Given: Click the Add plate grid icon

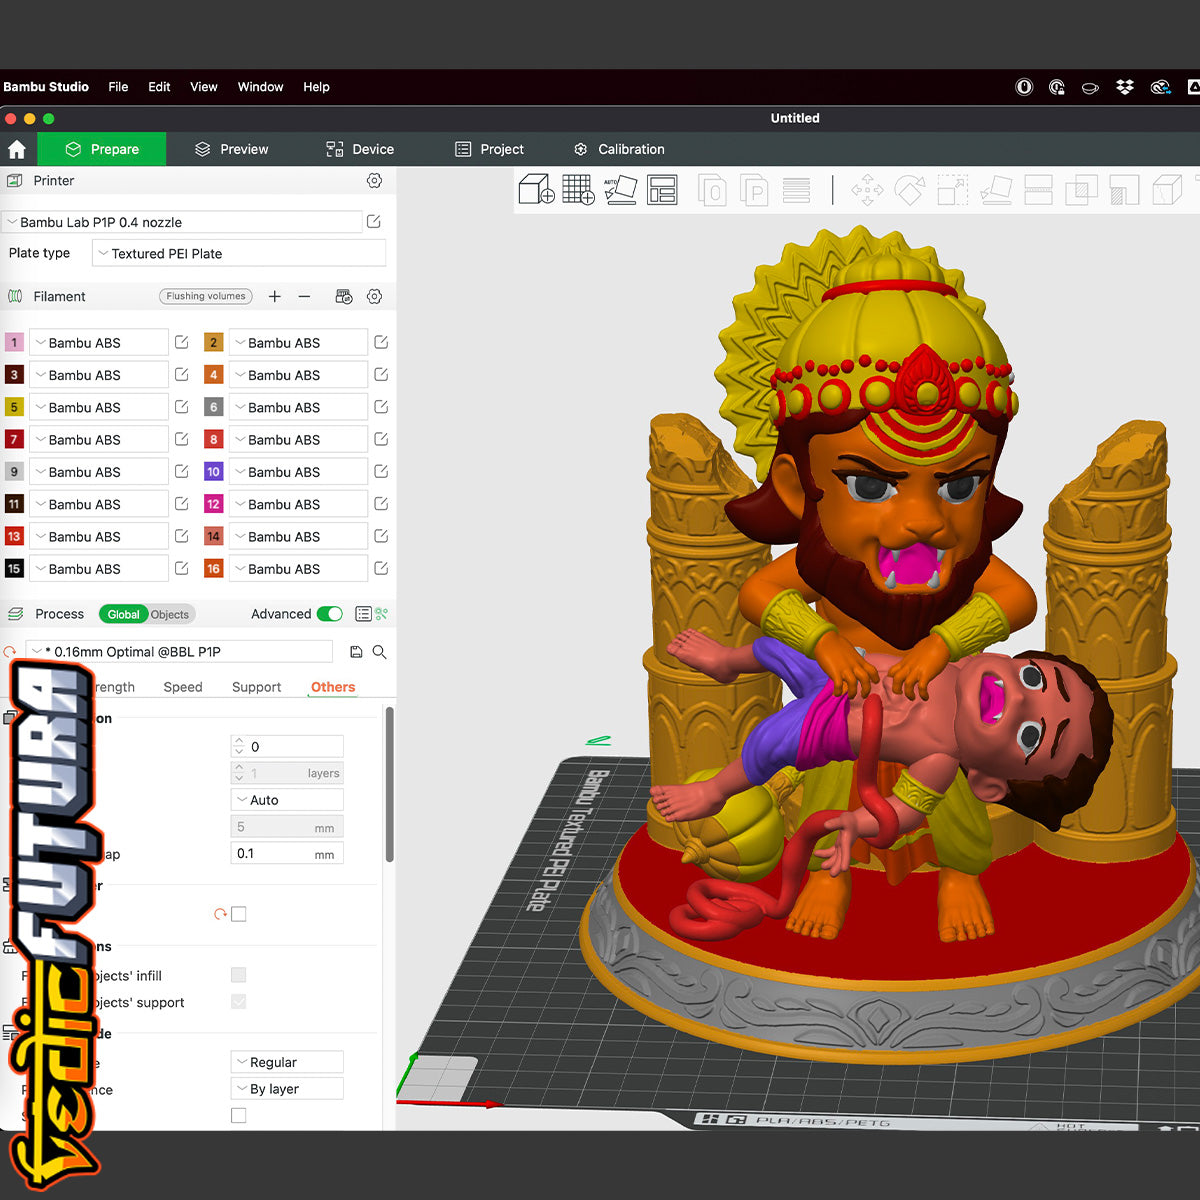Looking at the screenshot, I should coord(578,189).
